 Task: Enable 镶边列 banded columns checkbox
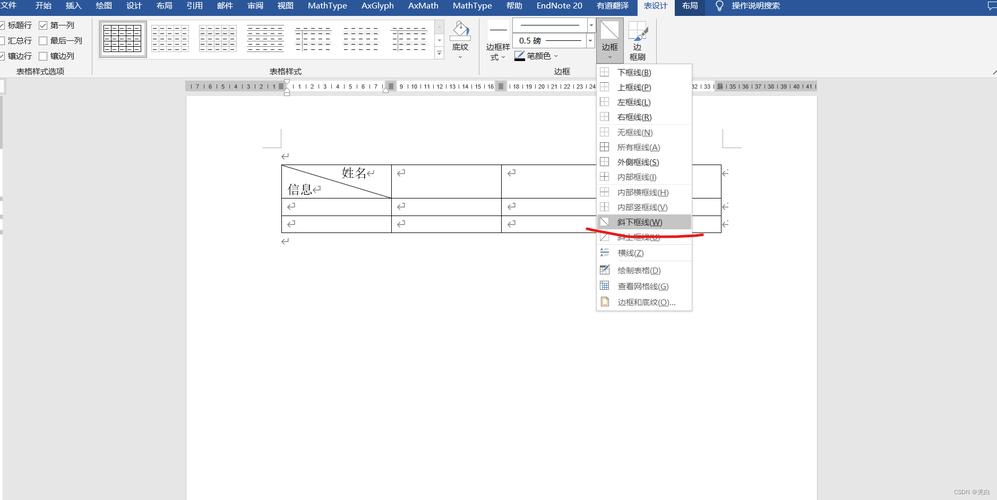(43, 56)
